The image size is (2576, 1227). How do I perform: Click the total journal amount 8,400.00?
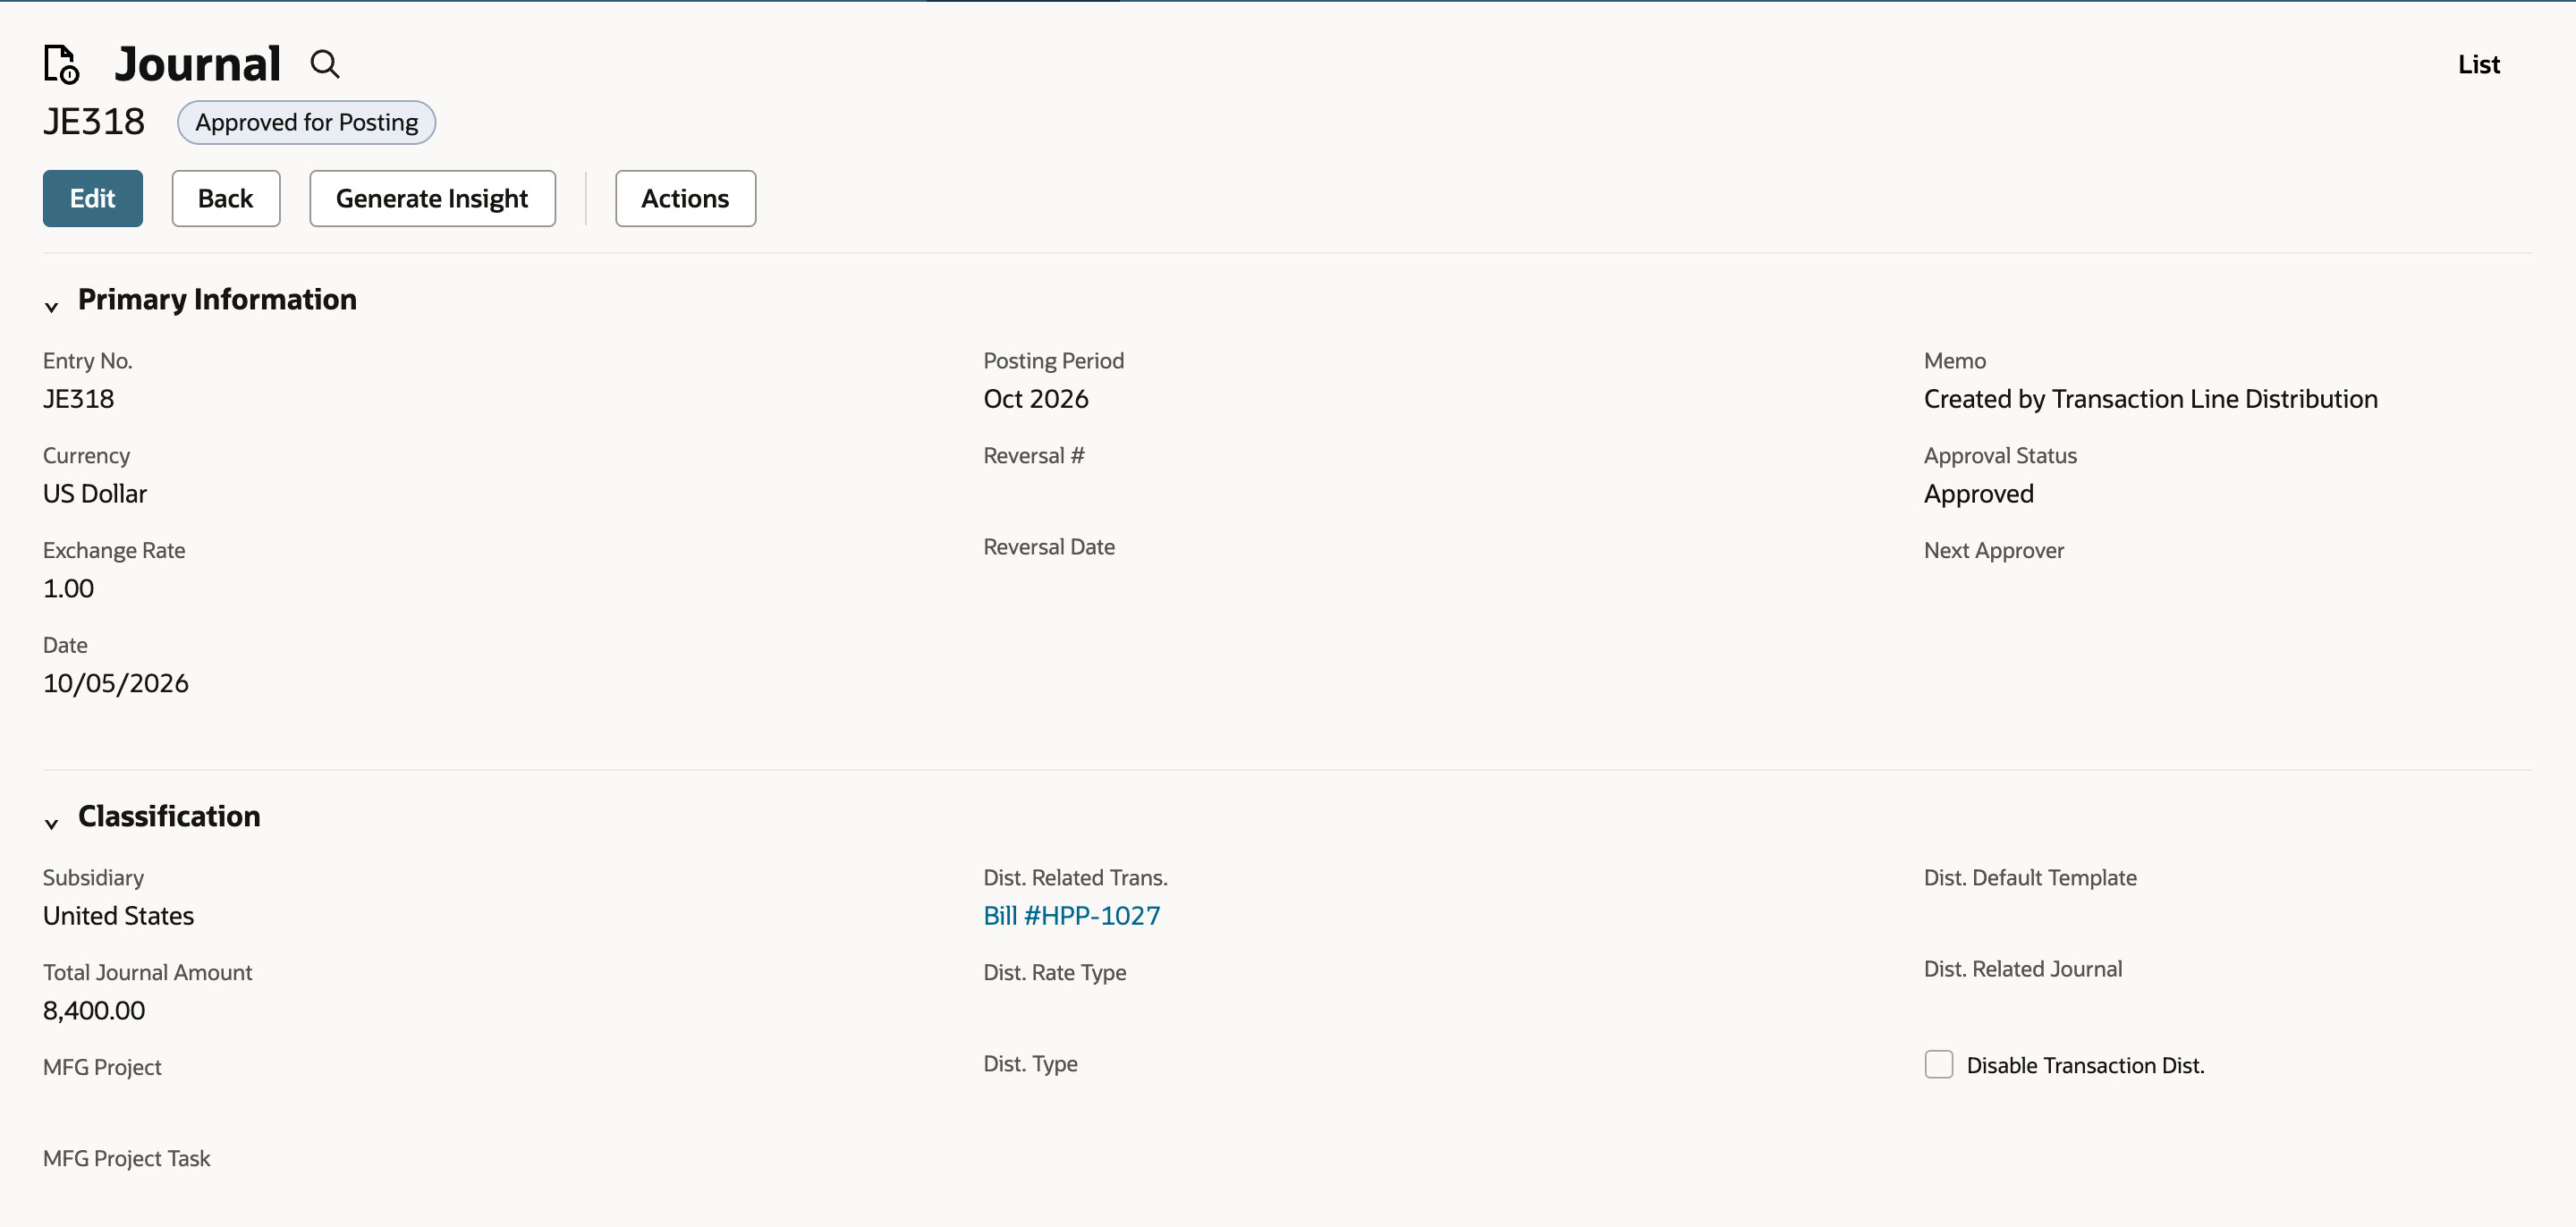point(94,1010)
